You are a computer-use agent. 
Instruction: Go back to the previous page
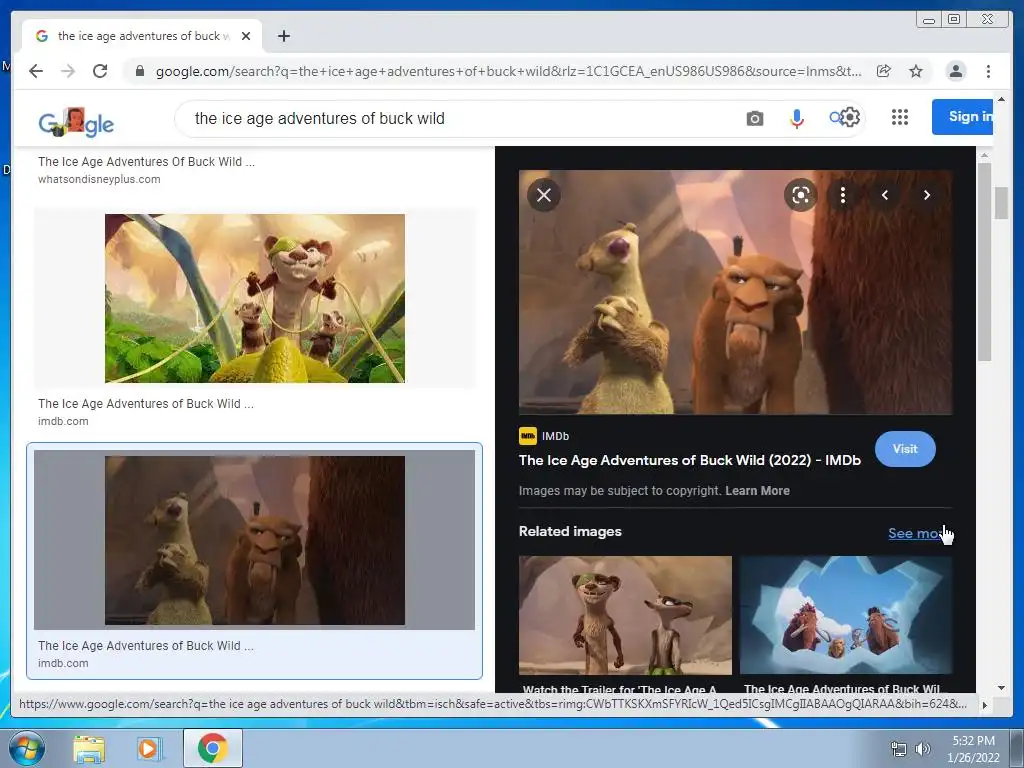coord(36,71)
